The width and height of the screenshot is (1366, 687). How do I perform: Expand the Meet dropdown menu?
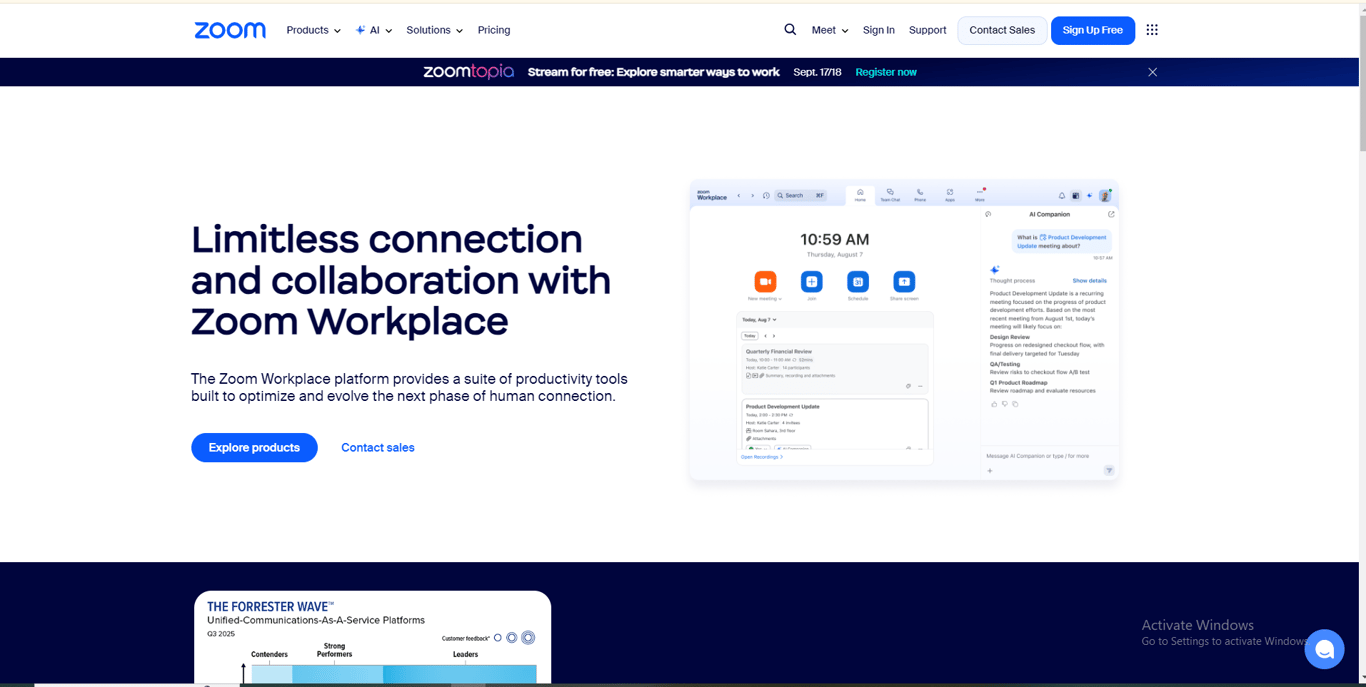click(830, 30)
